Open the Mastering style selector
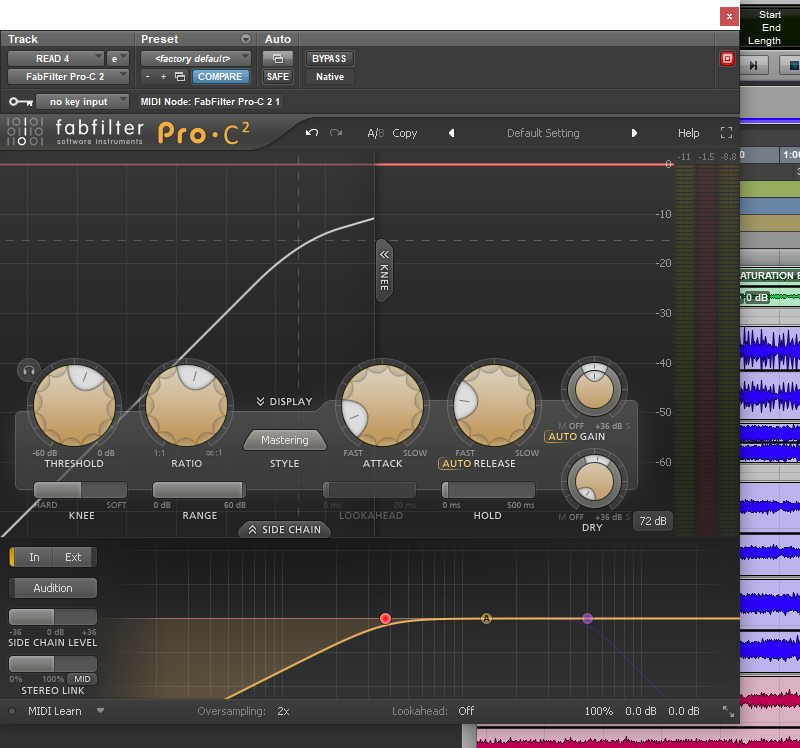 click(x=285, y=440)
